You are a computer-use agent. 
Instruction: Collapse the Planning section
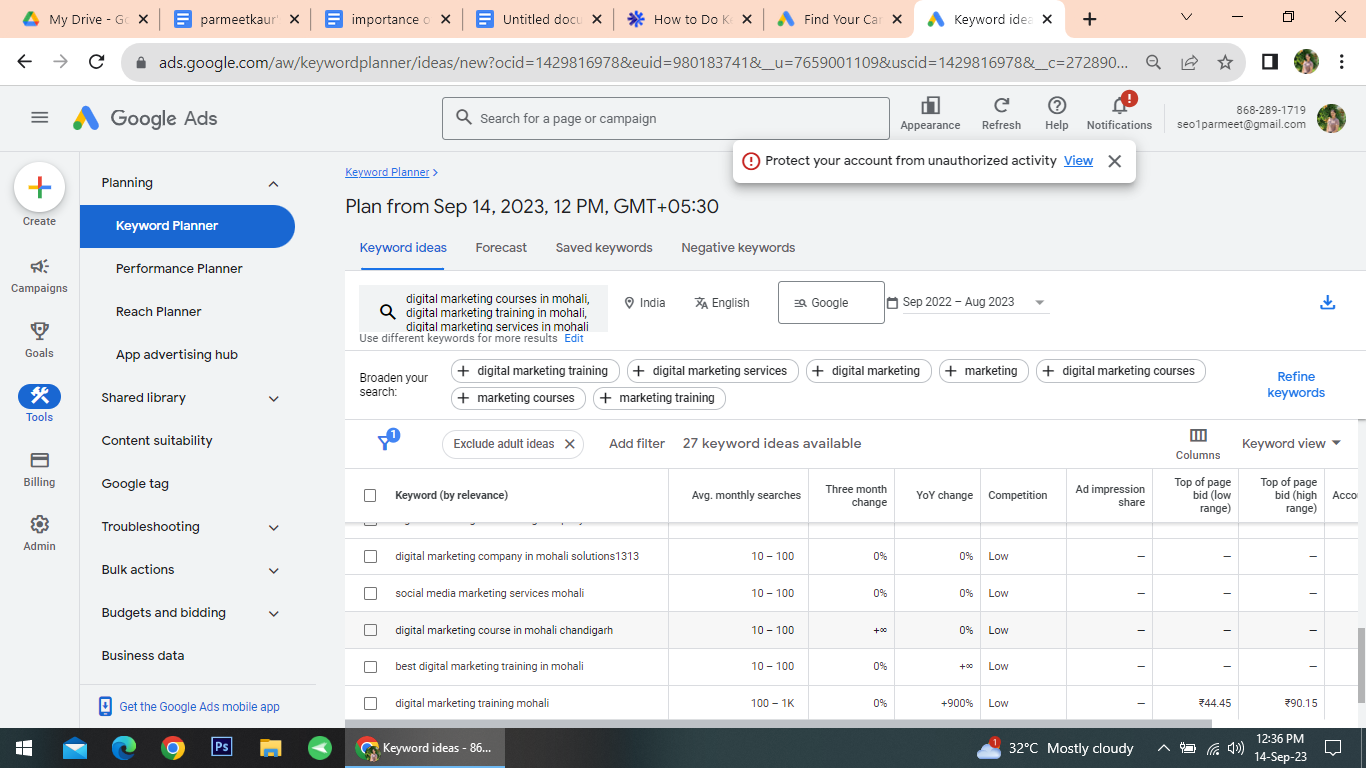tap(274, 183)
